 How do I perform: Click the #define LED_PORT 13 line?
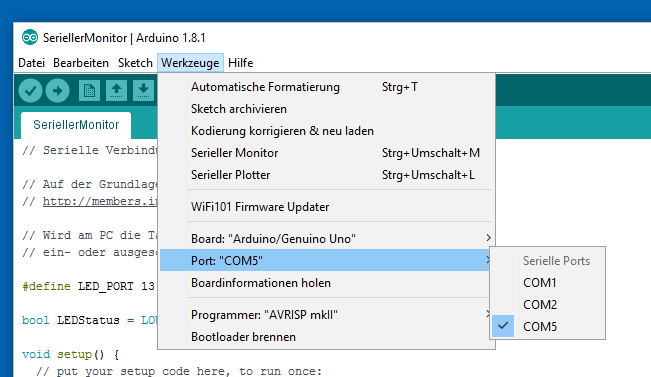click(88, 286)
